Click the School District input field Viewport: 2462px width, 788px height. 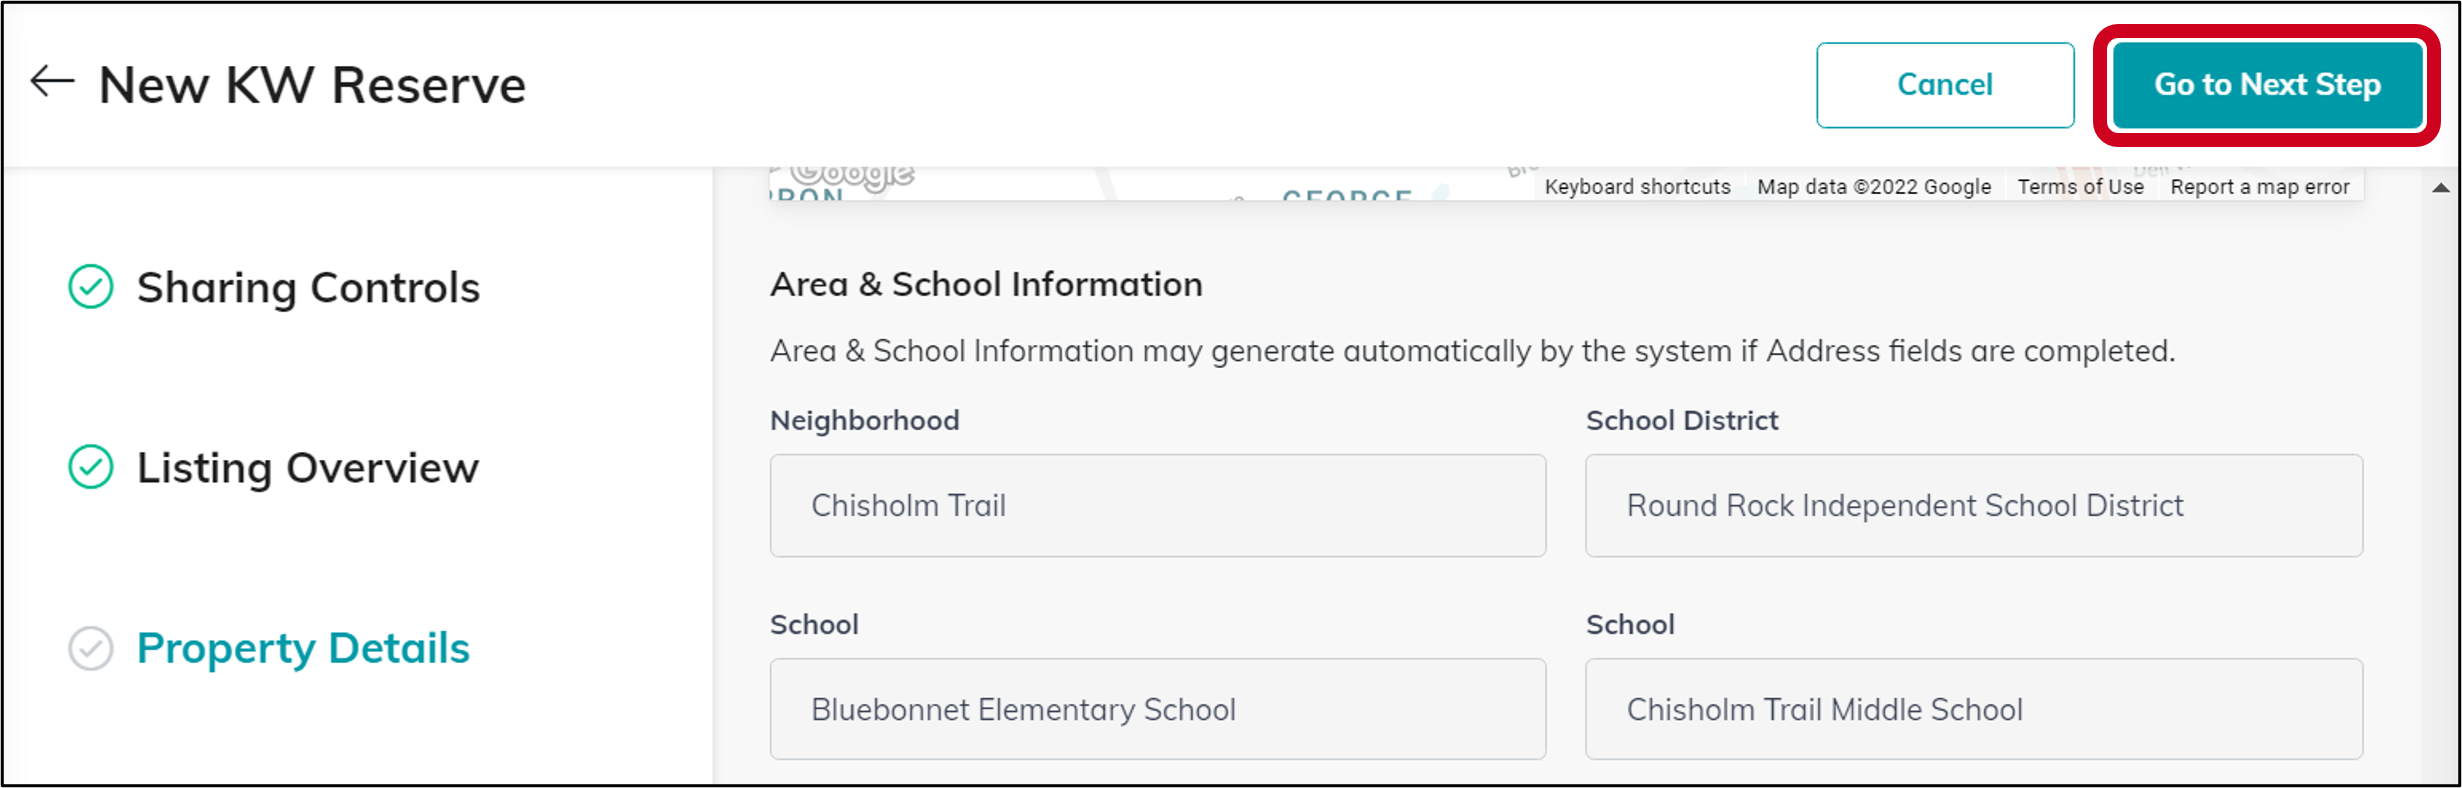click(1974, 506)
